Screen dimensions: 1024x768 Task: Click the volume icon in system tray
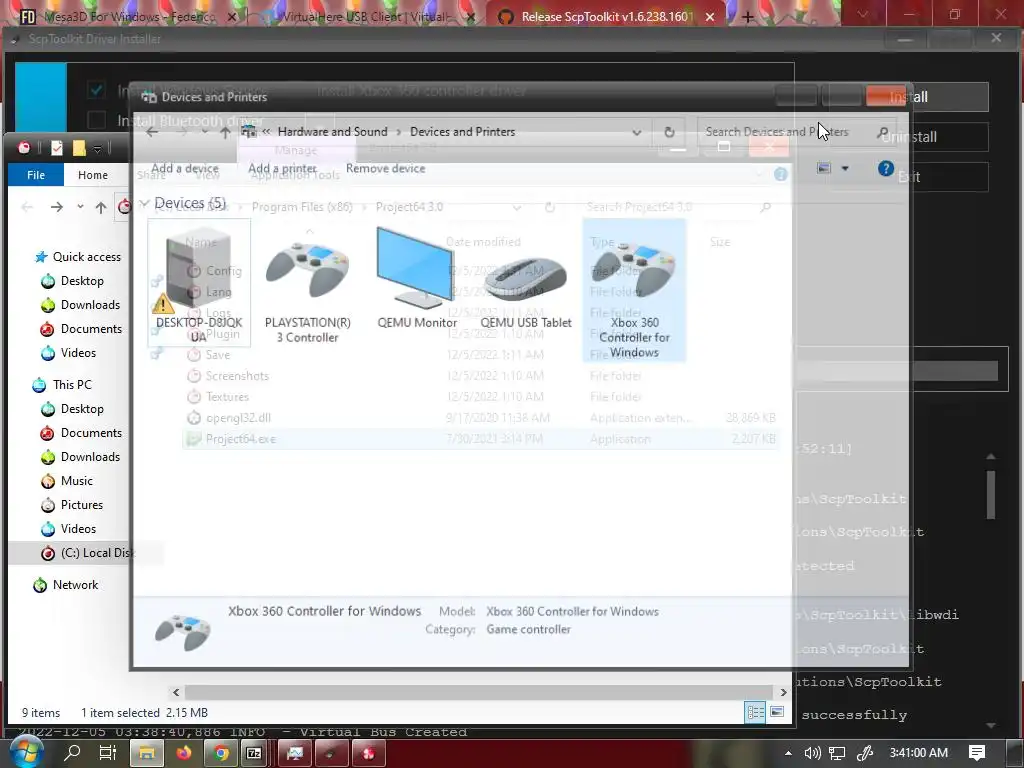point(812,753)
